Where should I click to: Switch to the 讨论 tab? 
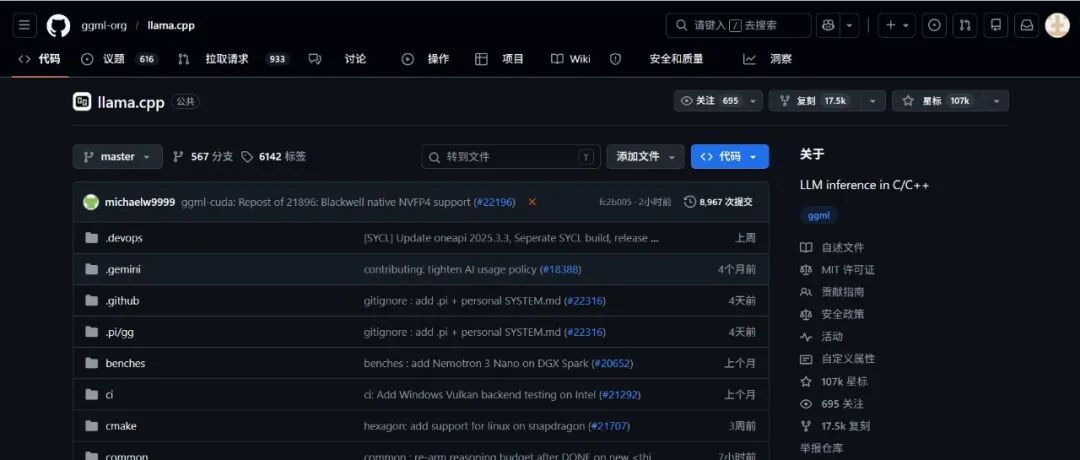click(338, 59)
